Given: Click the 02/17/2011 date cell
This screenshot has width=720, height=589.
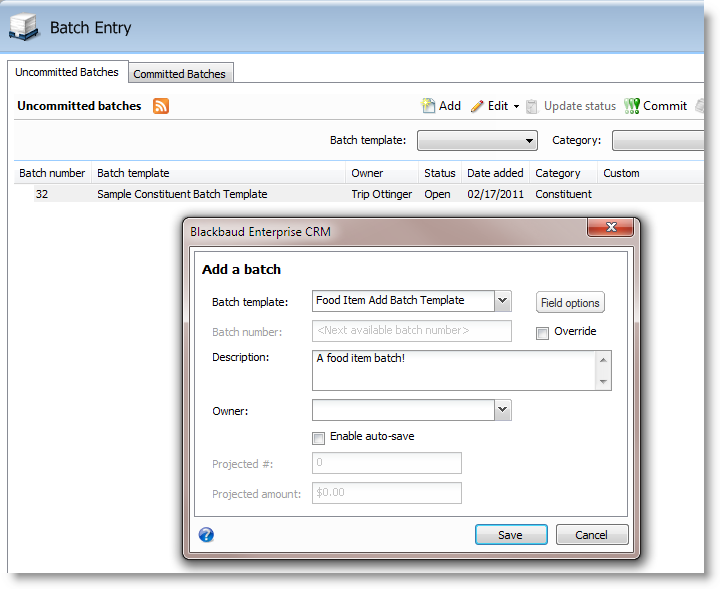Looking at the screenshot, I should click(x=495, y=194).
